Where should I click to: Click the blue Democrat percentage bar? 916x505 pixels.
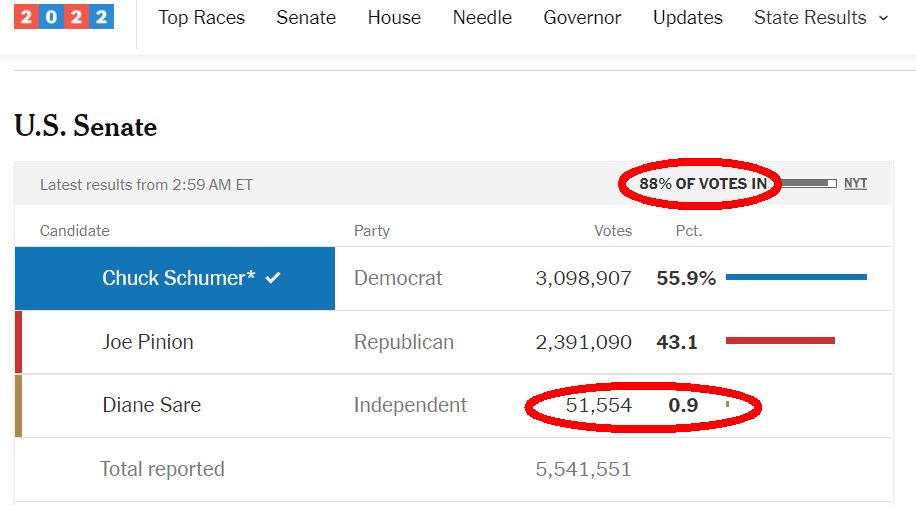[796, 278]
